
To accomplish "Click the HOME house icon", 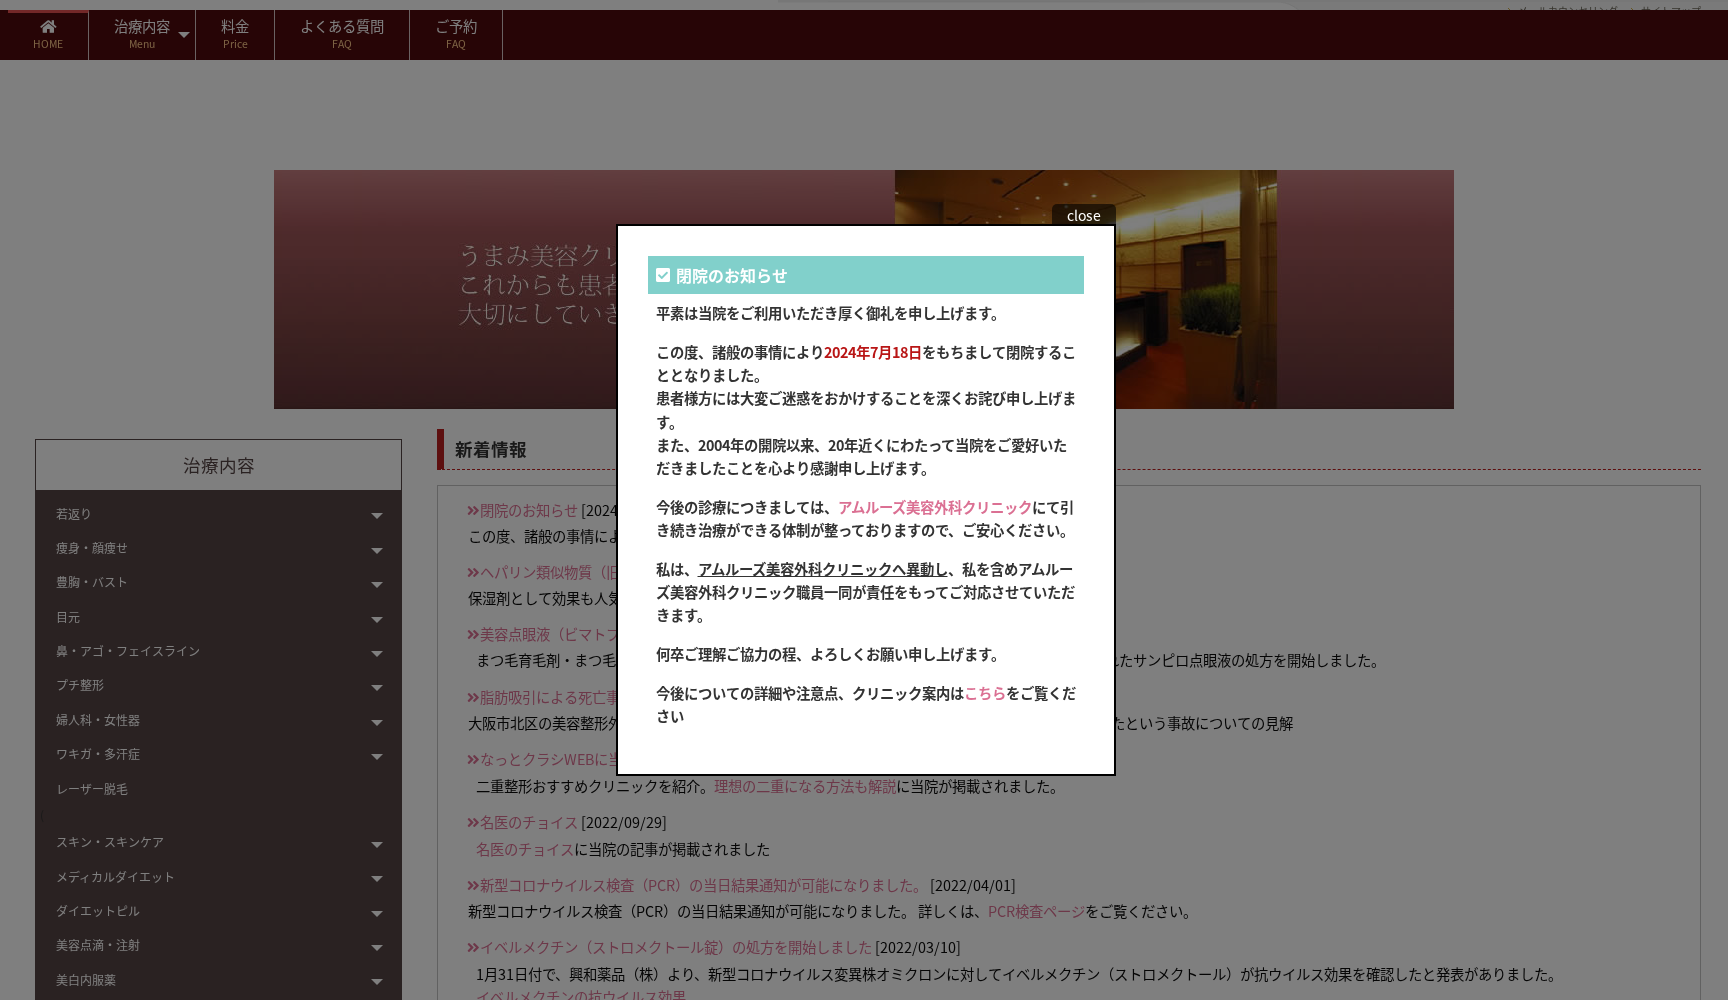I will point(47,27).
